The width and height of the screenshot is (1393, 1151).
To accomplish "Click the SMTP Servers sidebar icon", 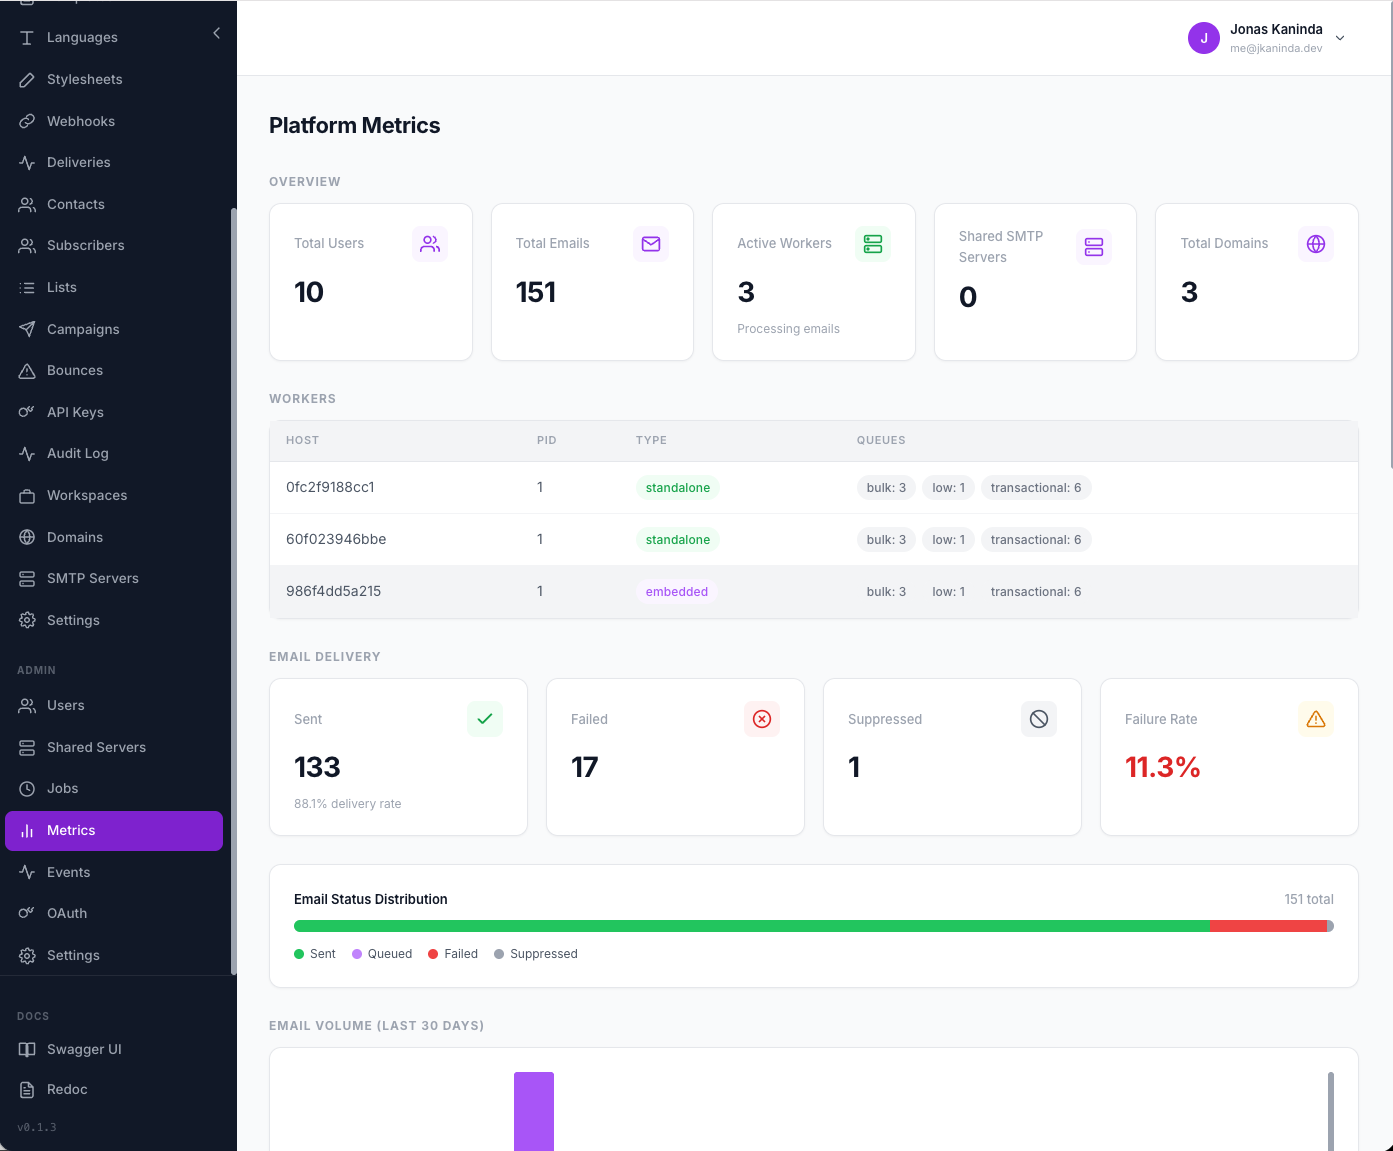I will (x=27, y=578).
